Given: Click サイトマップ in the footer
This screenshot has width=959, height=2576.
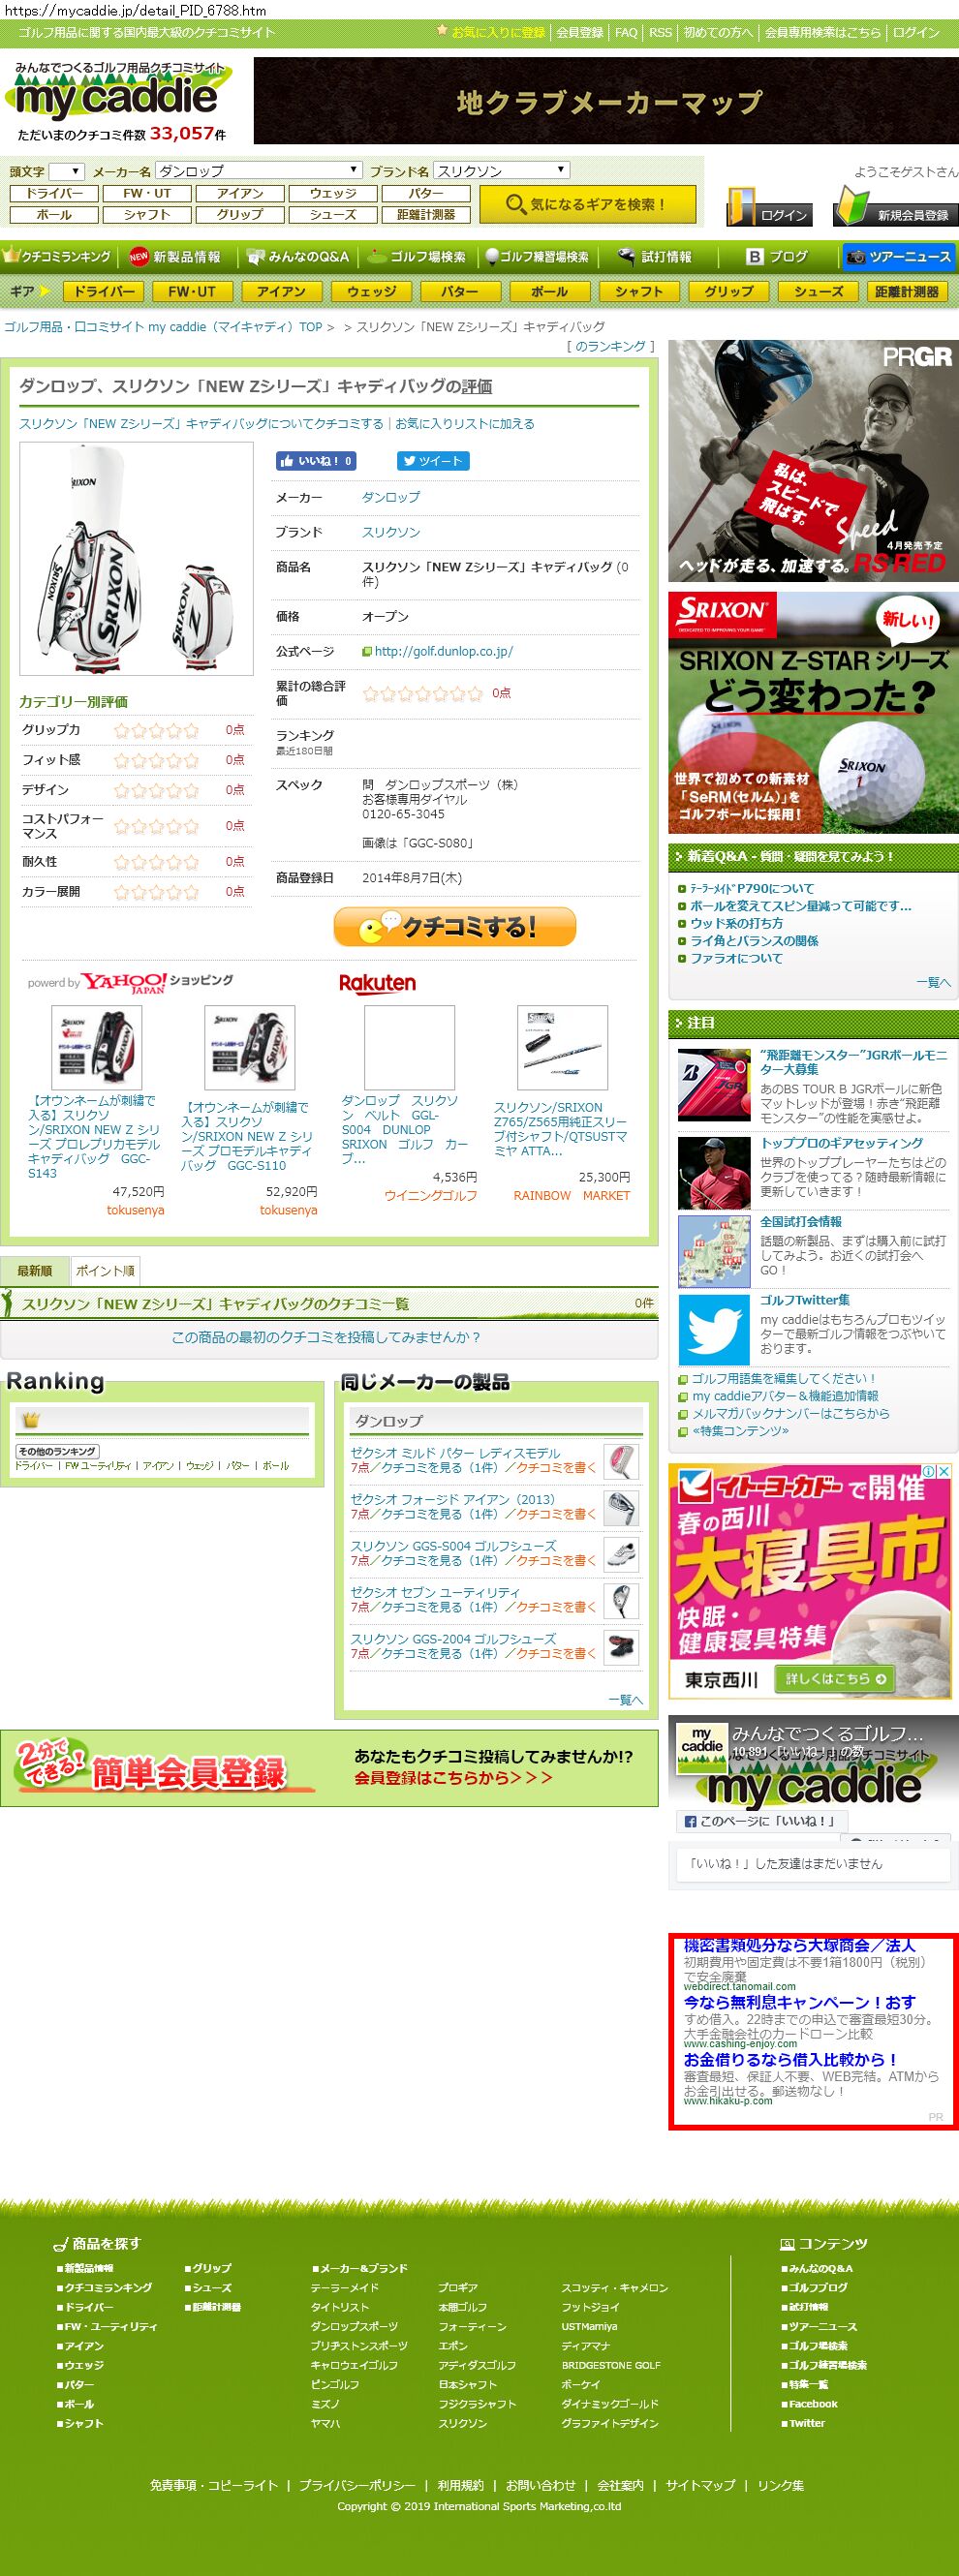Looking at the screenshot, I should pyautogui.click(x=700, y=2485).
